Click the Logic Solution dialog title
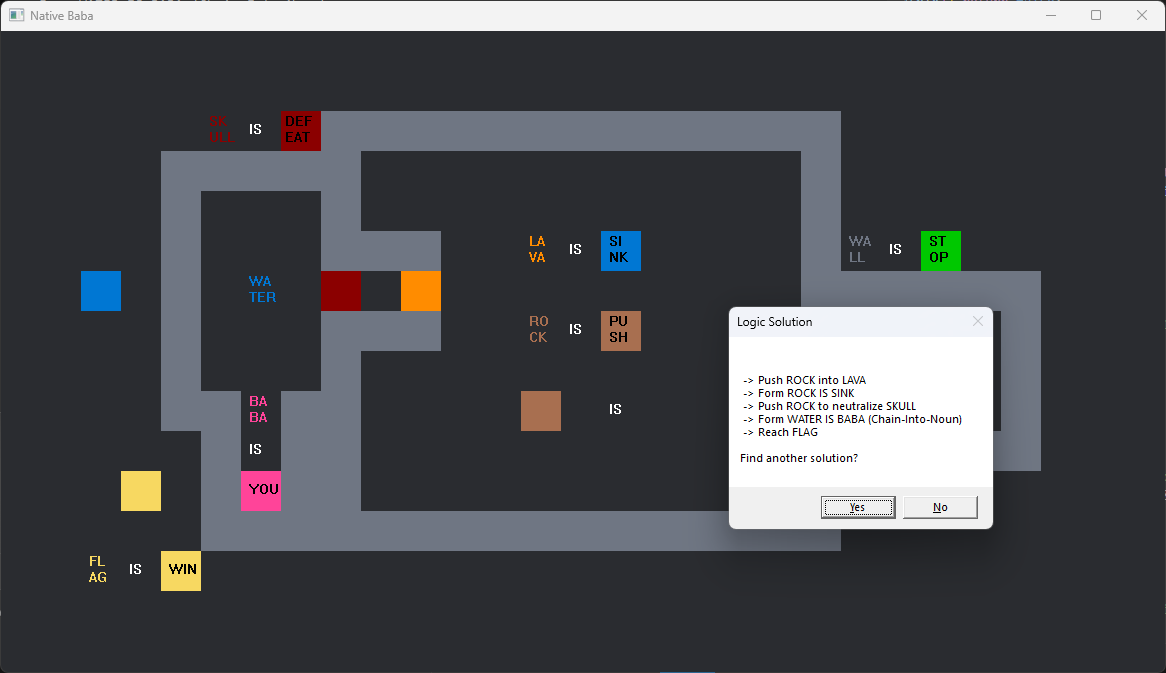Image resolution: width=1166 pixels, height=673 pixels. pos(774,322)
